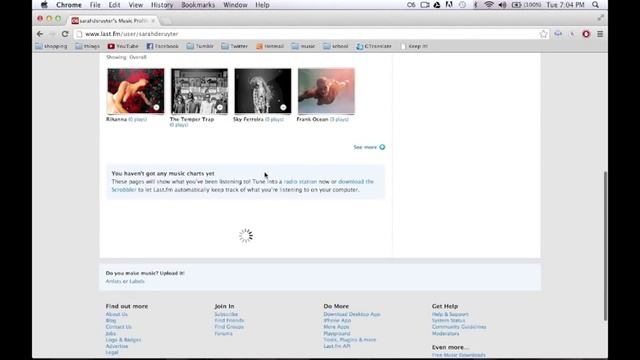Click the See more link

(x=369, y=147)
